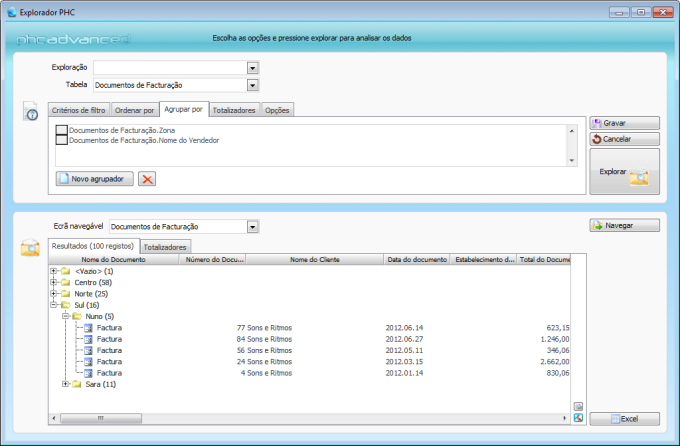This screenshot has width=680, height=446.
Task: Click the Factura document icon dated 2012.06.14
Action: [88, 327]
